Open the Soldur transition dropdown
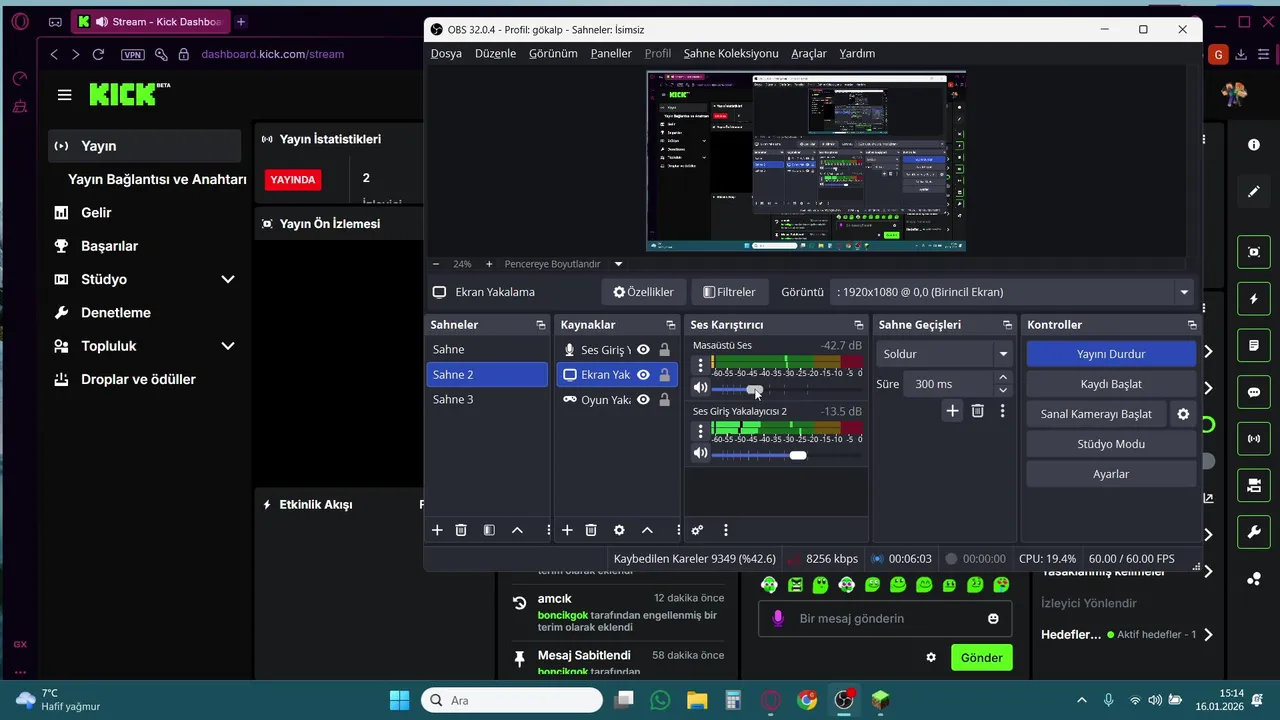This screenshot has height=720, width=1280. (x=945, y=354)
